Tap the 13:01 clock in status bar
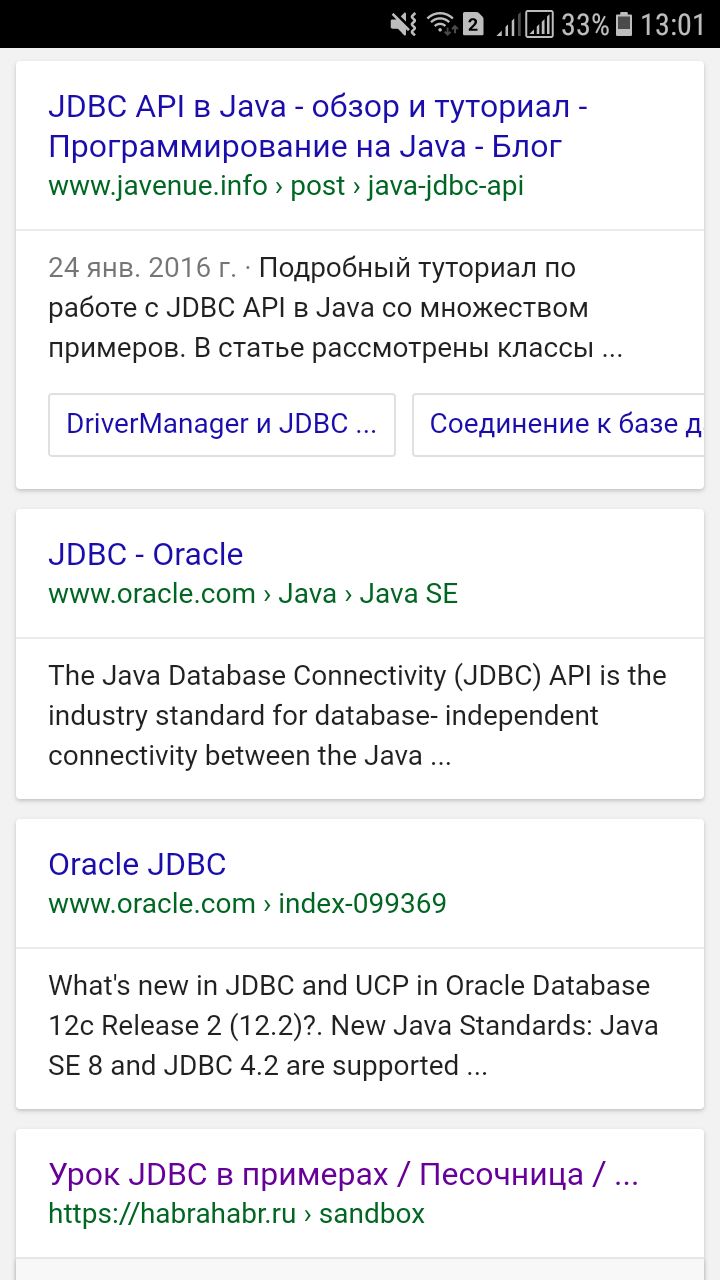Image resolution: width=720 pixels, height=1280 pixels. pyautogui.click(x=672, y=24)
